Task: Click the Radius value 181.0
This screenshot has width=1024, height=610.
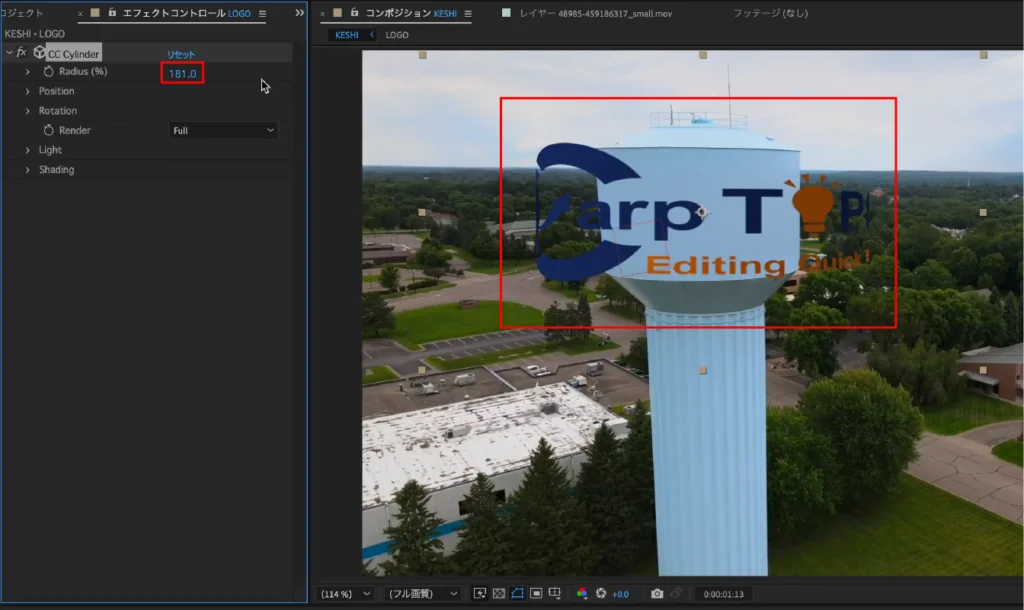Action: point(182,74)
